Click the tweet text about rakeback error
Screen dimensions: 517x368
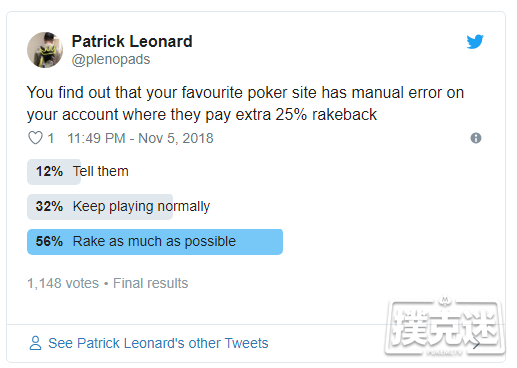pos(245,103)
